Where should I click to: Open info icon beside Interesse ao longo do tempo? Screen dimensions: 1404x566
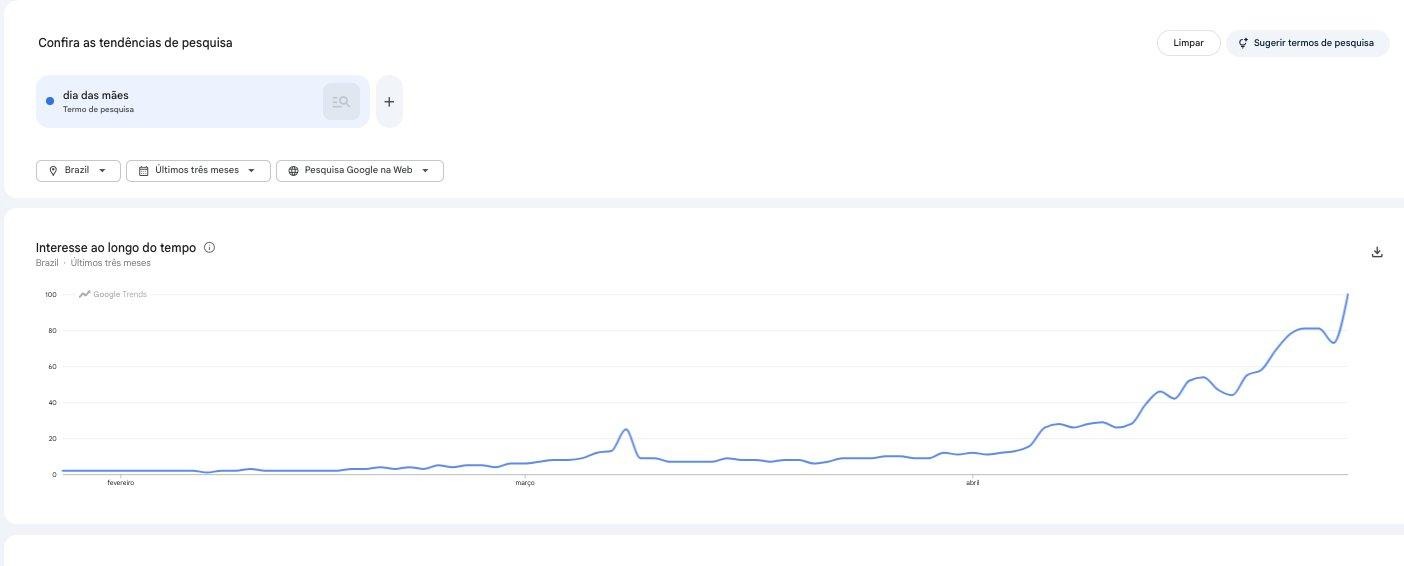point(209,247)
